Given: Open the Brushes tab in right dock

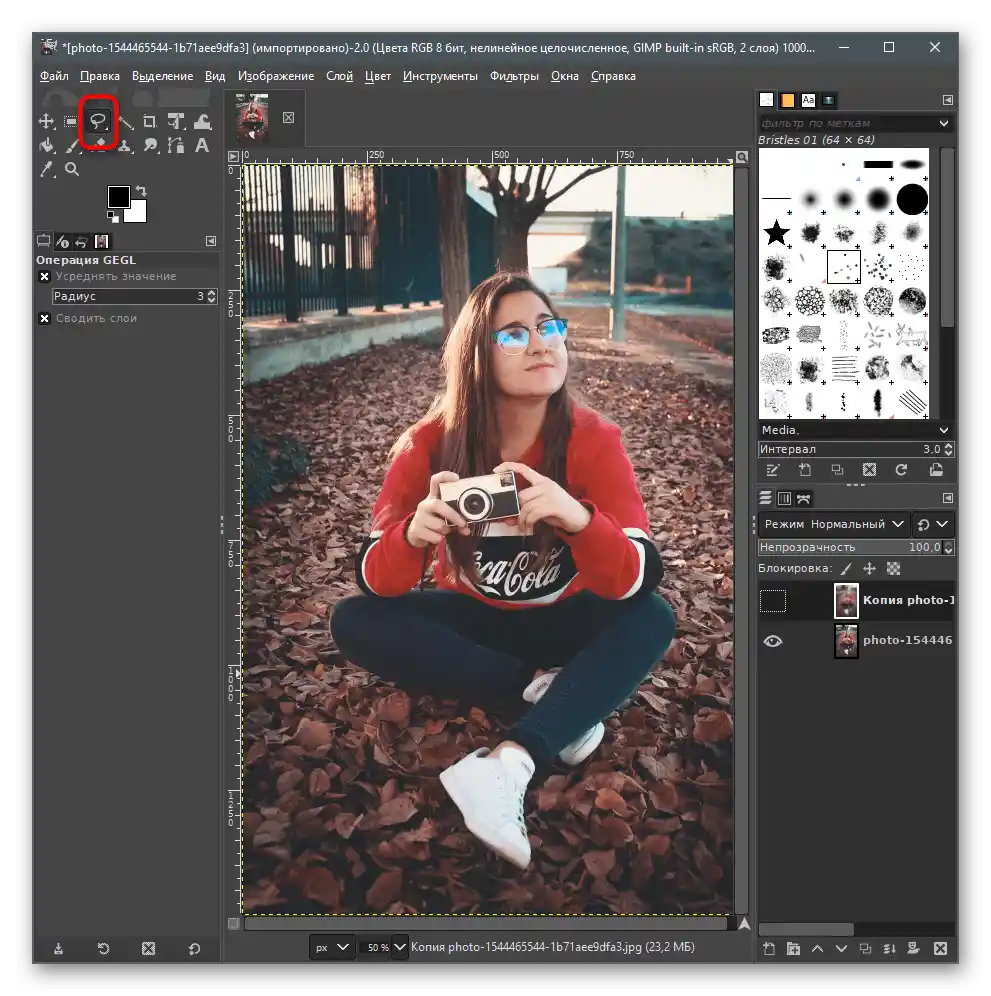Looking at the screenshot, I should (x=767, y=100).
